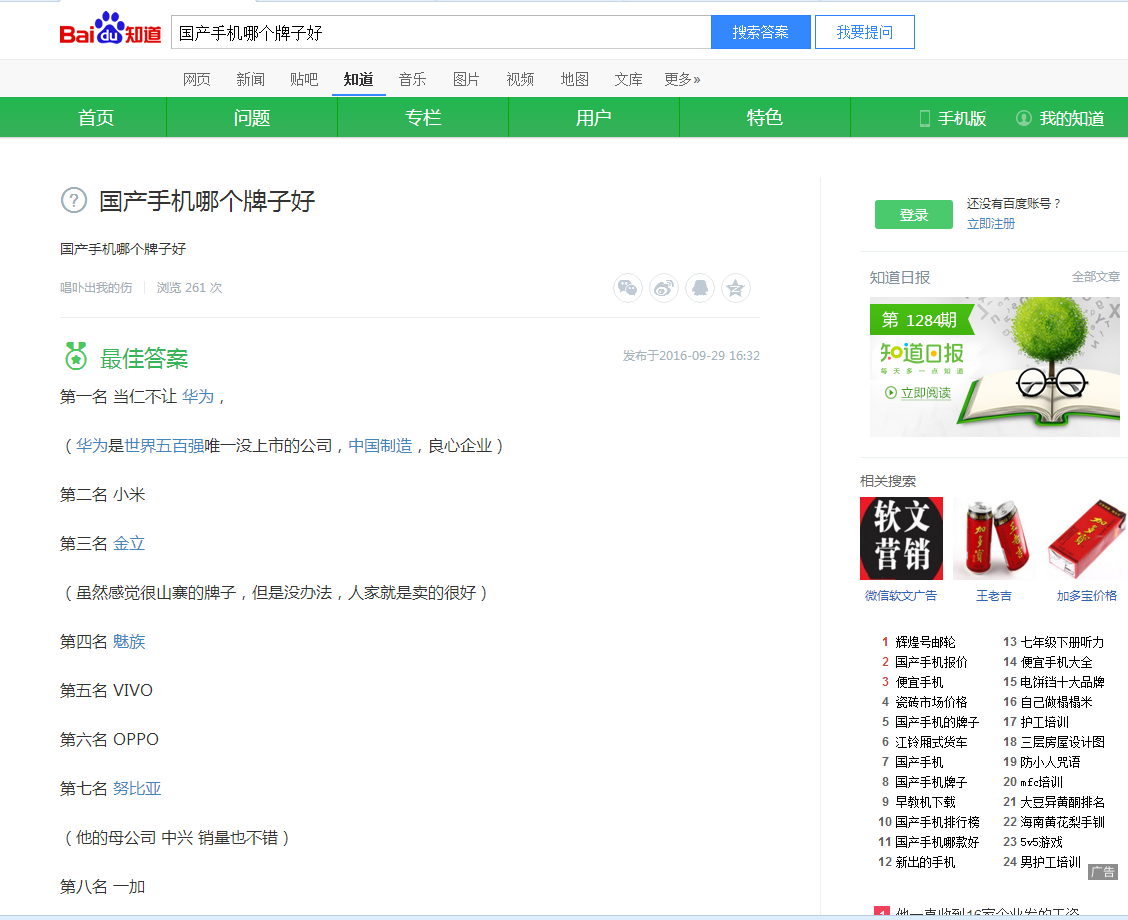Viewport: 1128px width, 920px height.
Task: Open related search 海南黄花梨手钏
Action: tap(1062, 822)
